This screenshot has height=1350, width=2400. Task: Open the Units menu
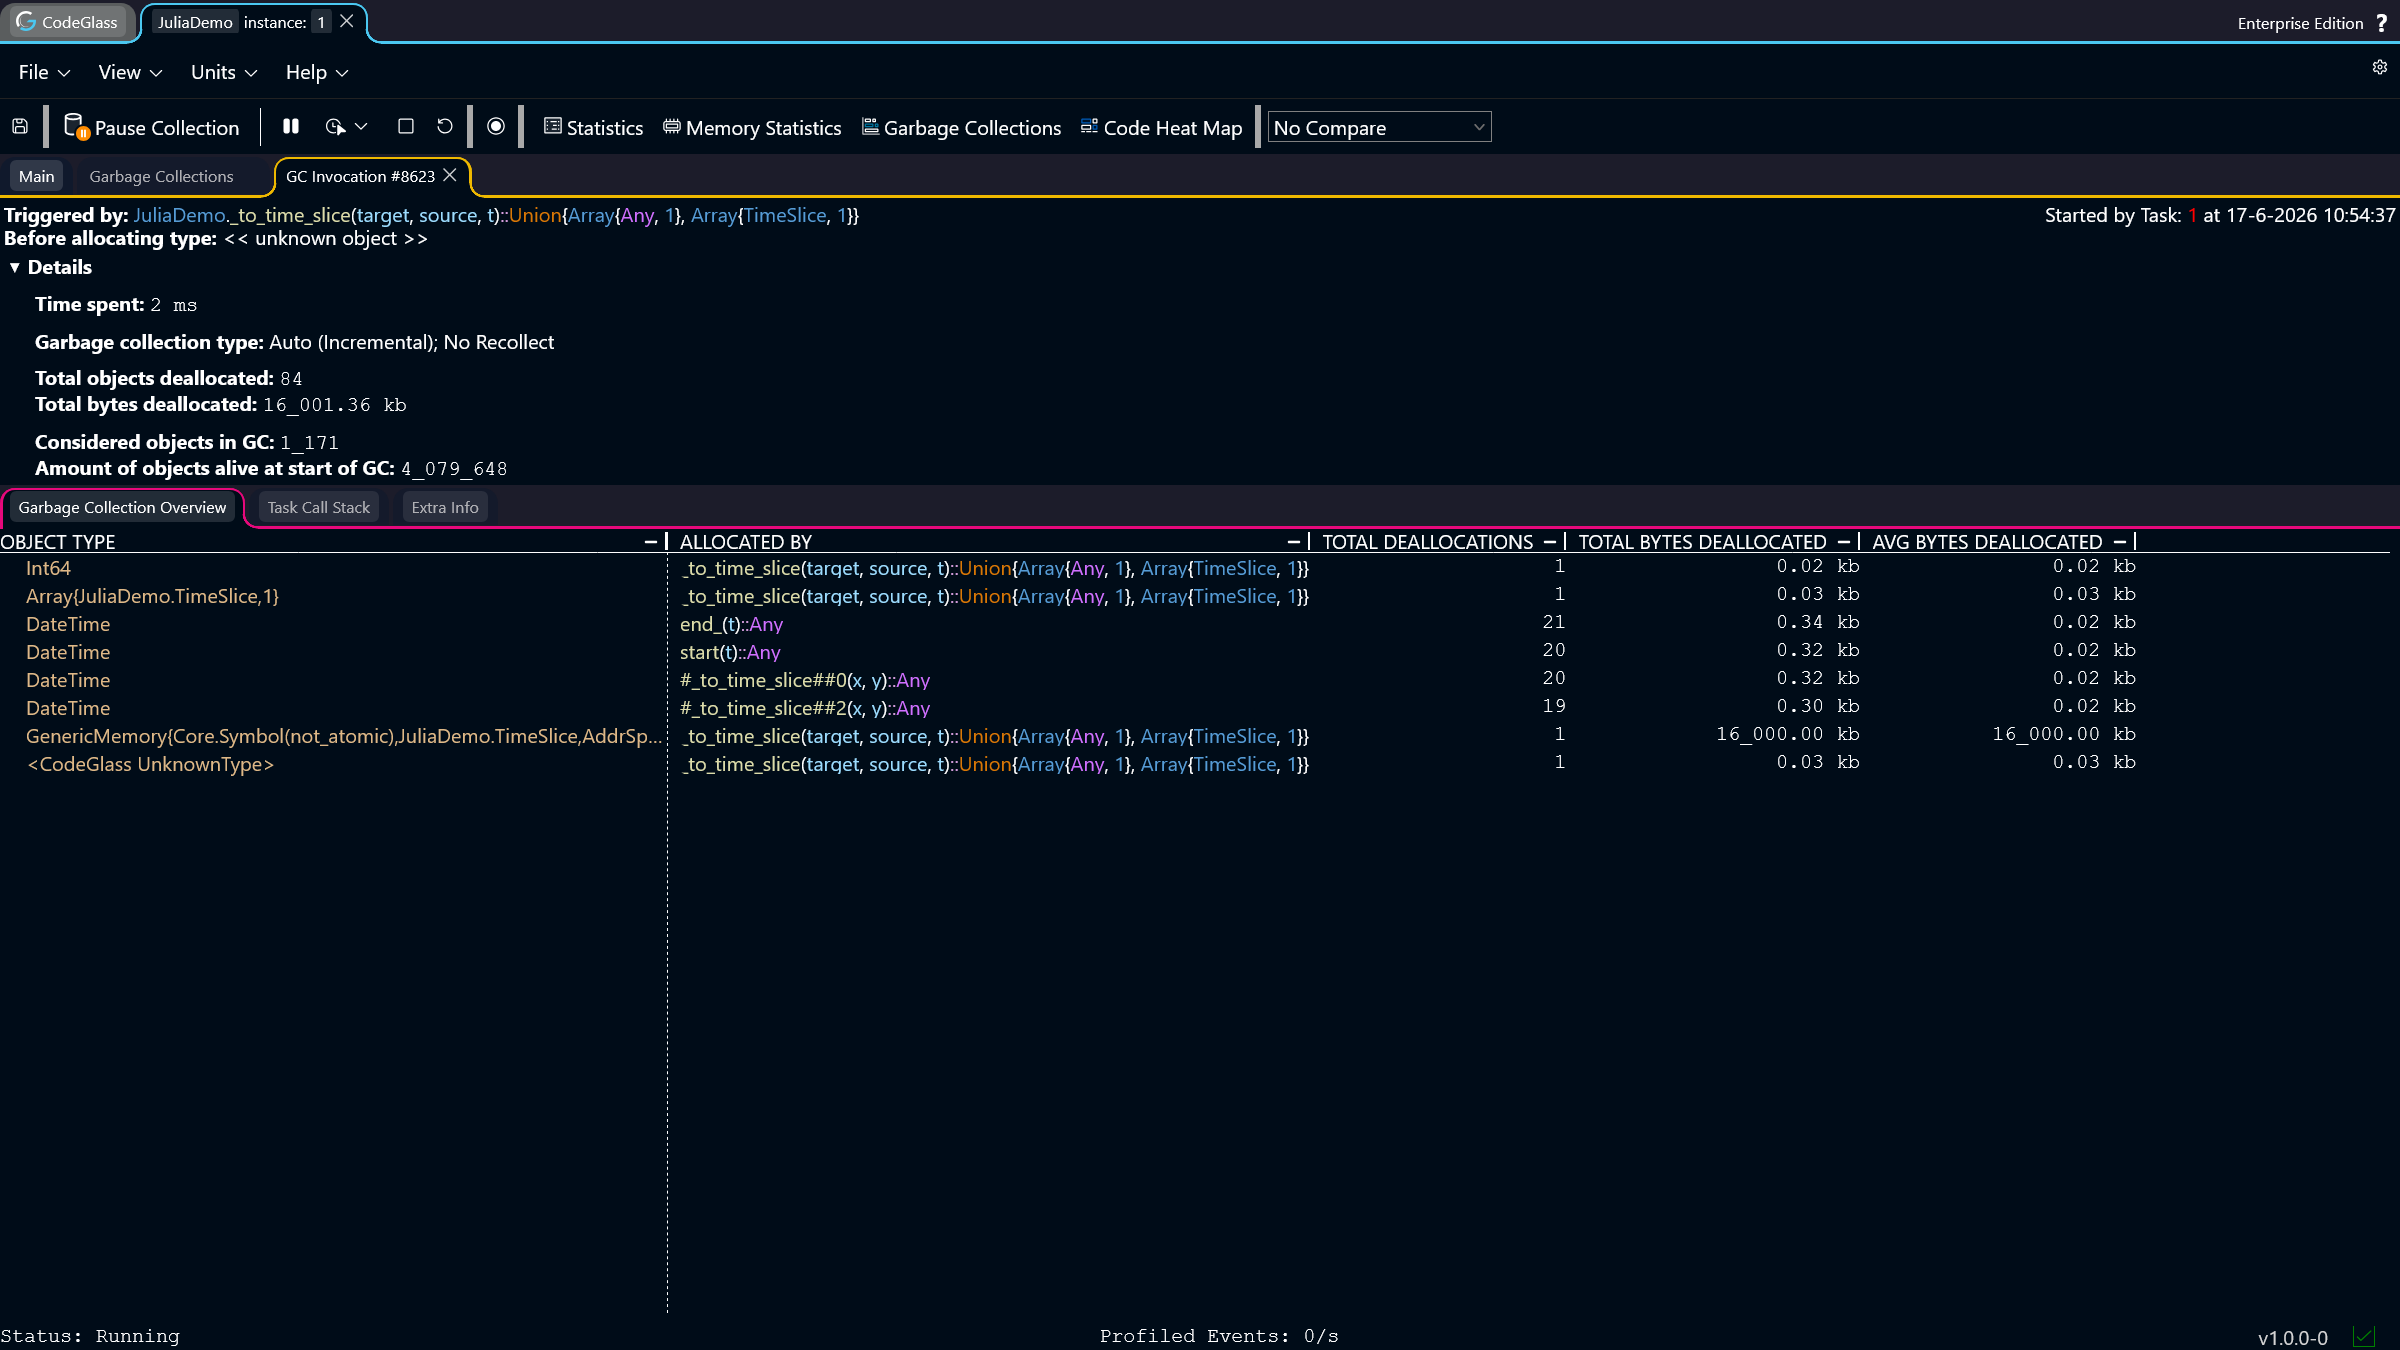point(224,73)
